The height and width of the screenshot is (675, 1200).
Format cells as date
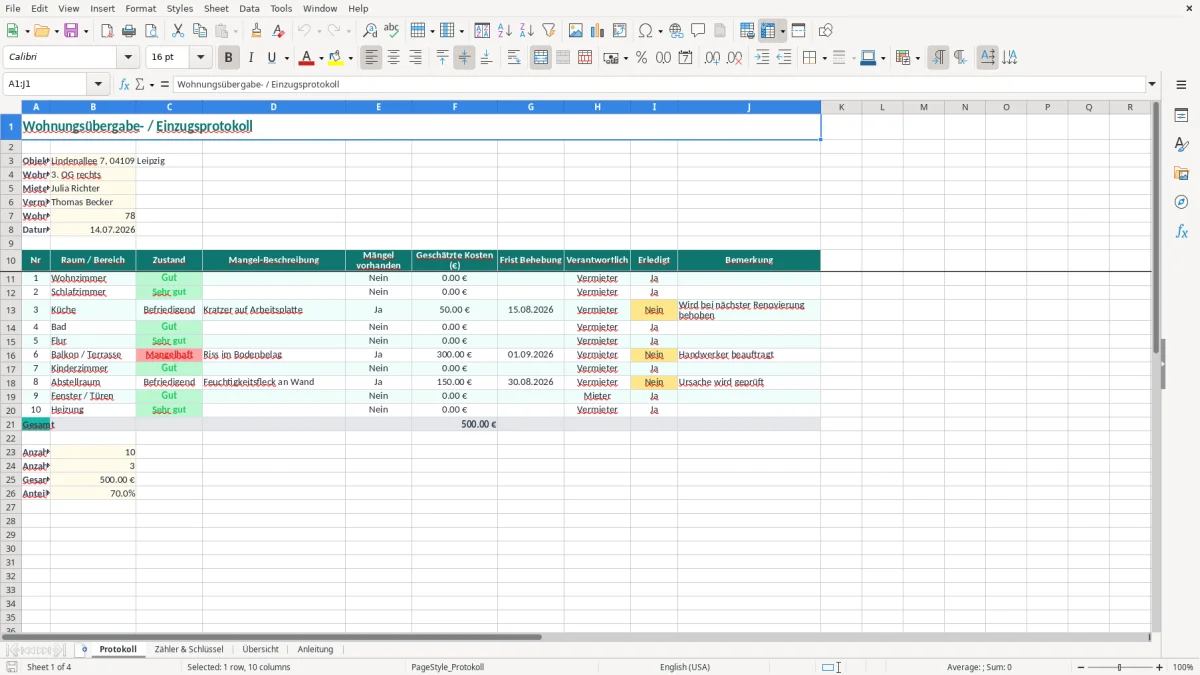click(x=685, y=58)
